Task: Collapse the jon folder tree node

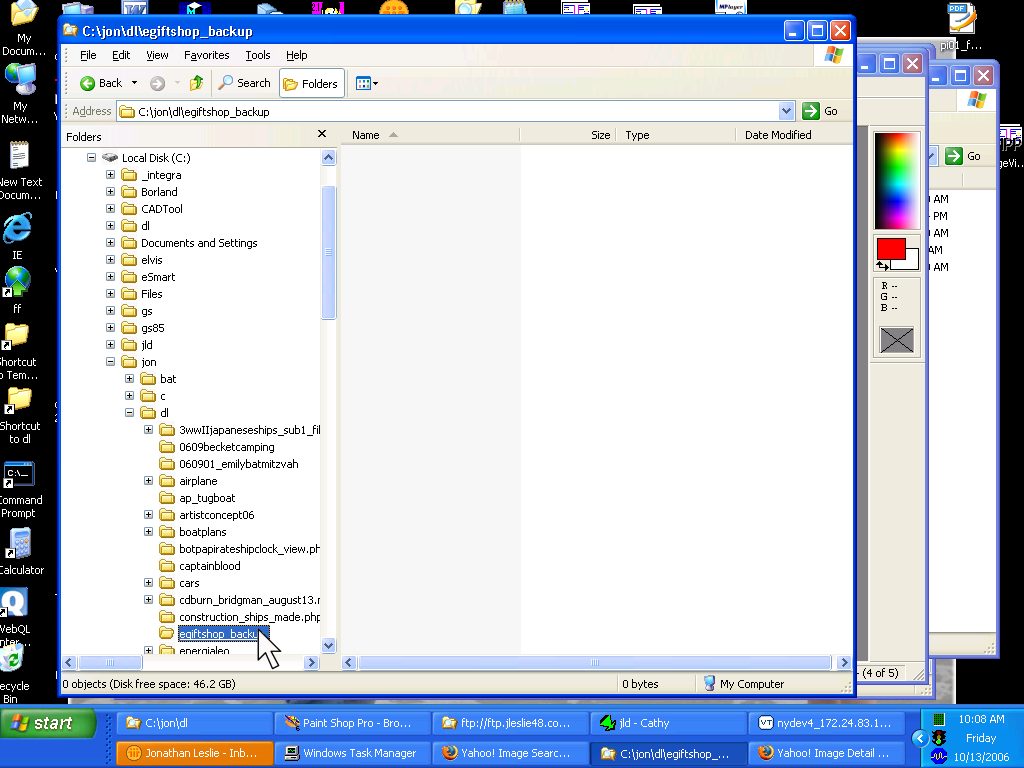Action: click(111, 362)
